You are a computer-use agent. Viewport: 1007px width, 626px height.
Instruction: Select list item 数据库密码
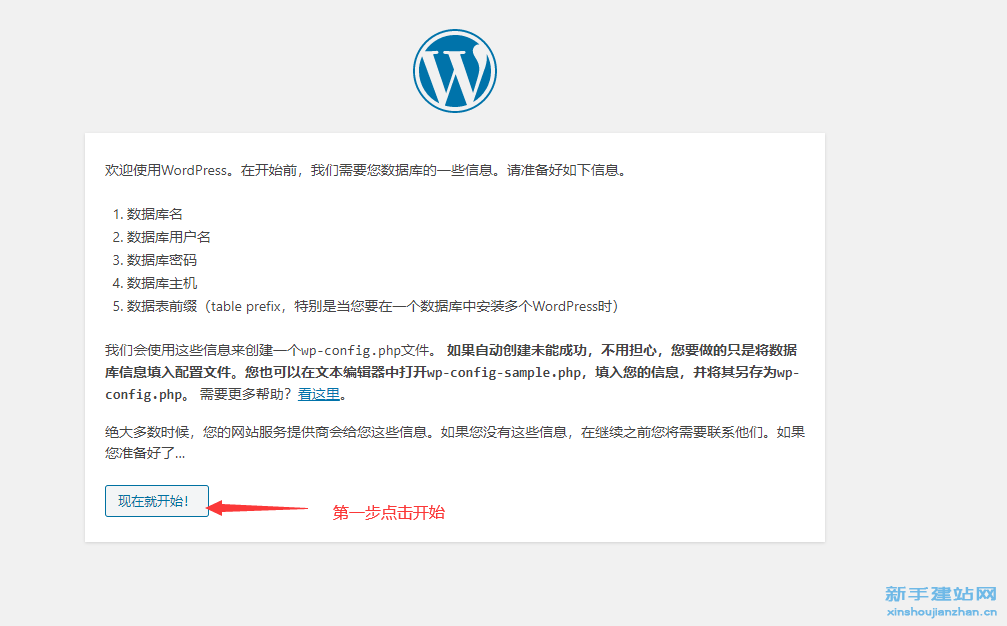(x=161, y=260)
